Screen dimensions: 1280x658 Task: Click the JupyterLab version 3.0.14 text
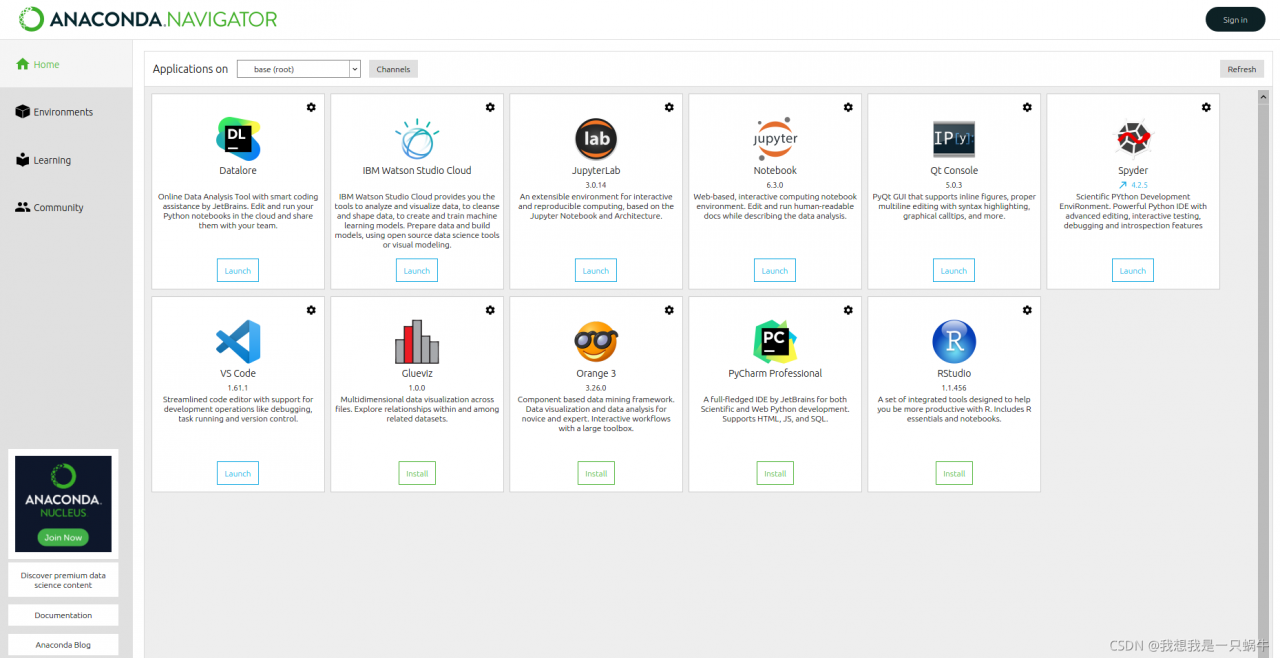(596, 185)
